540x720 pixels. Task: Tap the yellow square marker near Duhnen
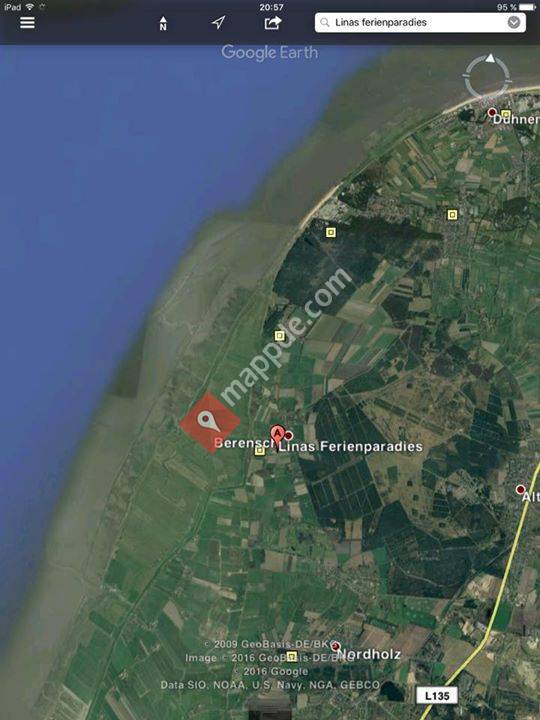point(506,114)
